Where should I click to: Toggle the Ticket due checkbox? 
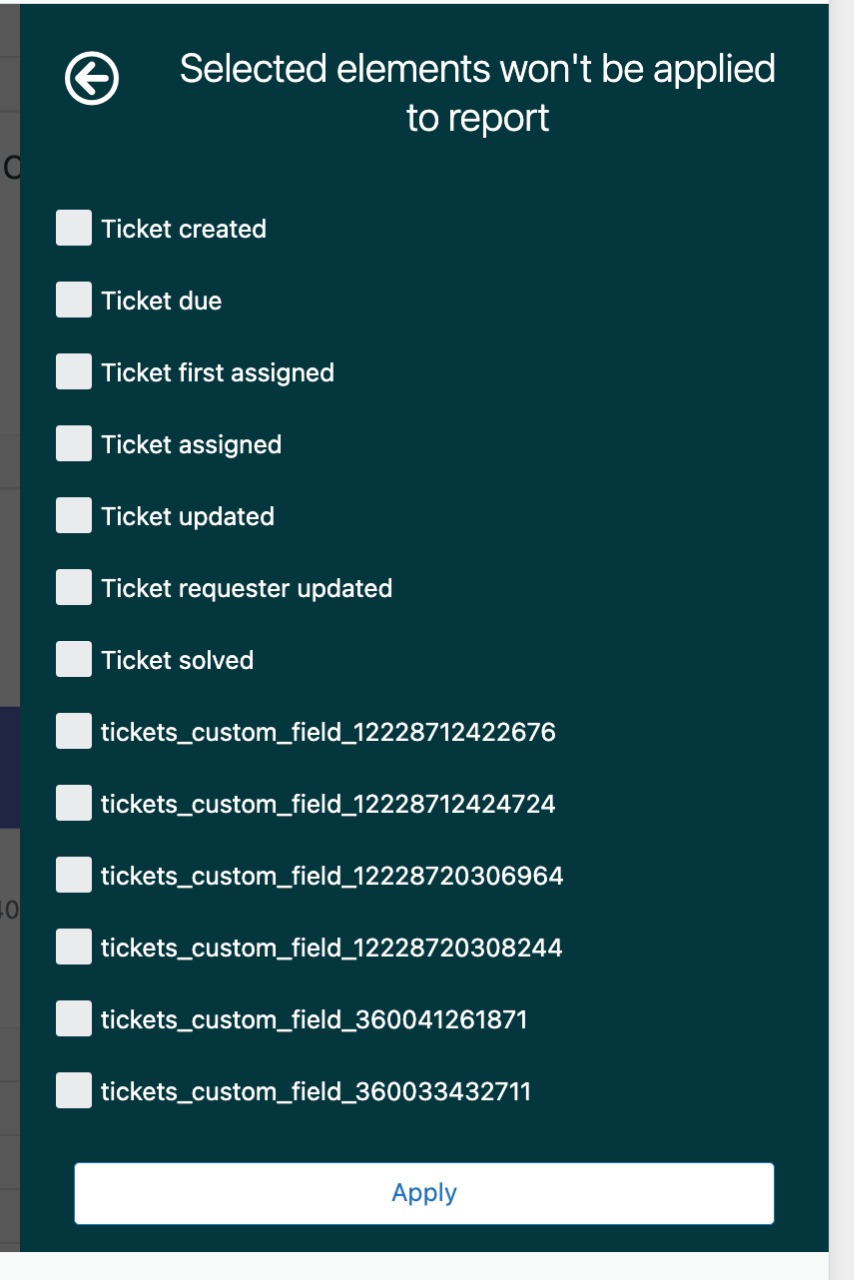tap(74, 300)
